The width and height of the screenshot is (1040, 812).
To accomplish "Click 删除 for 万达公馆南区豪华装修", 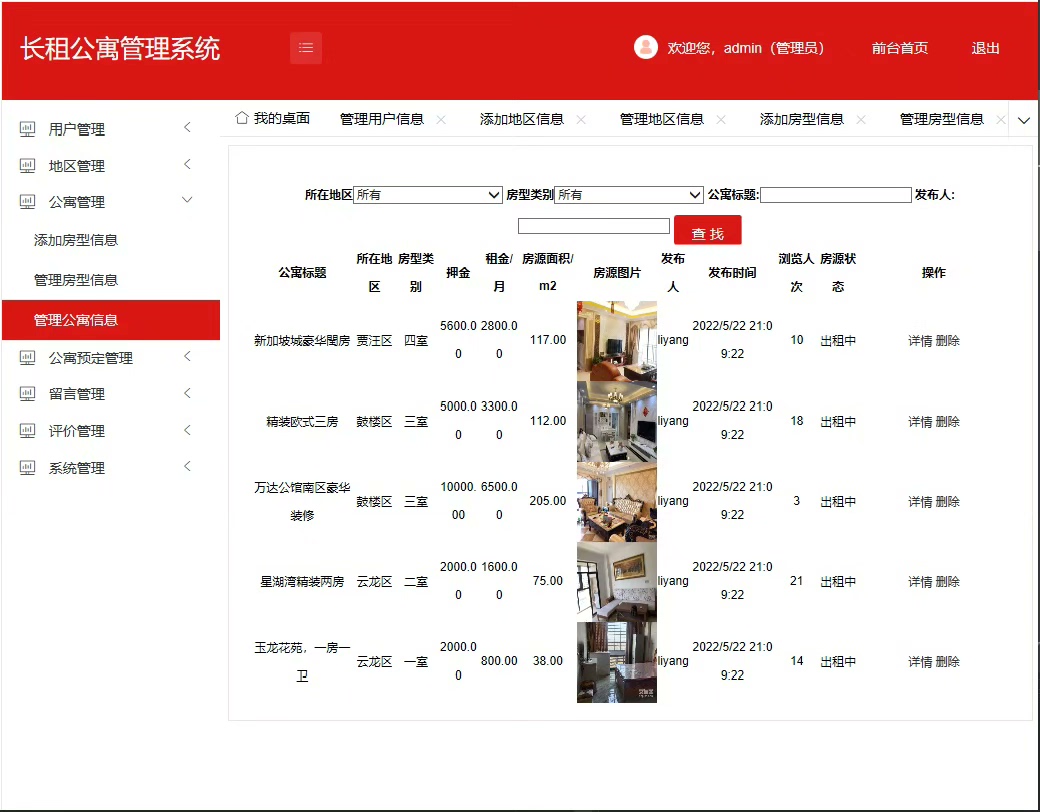I will click(948, 502).
